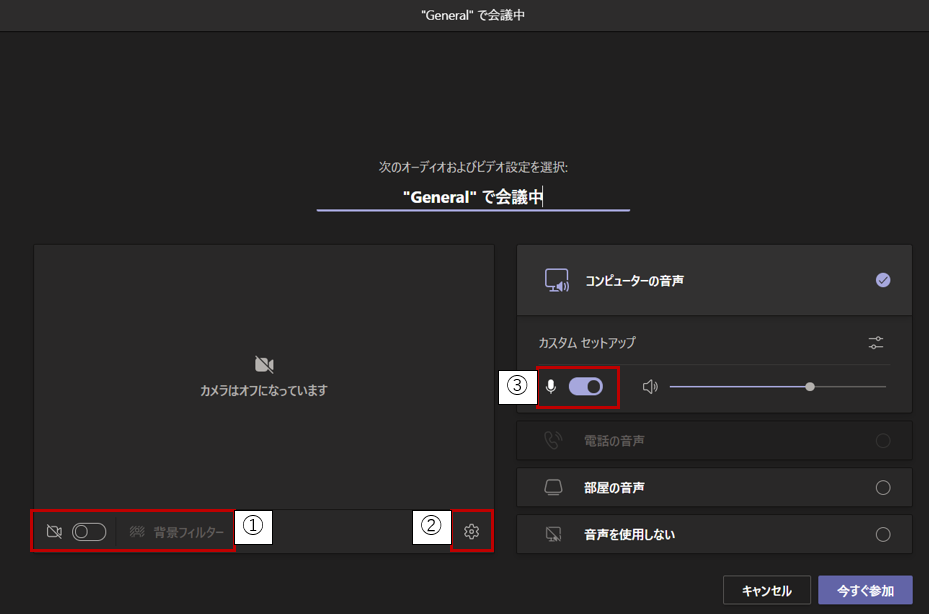Select the 音声を使用しない radio button
929x614 pixels.
pyautogui.click(x=882, y=535)
